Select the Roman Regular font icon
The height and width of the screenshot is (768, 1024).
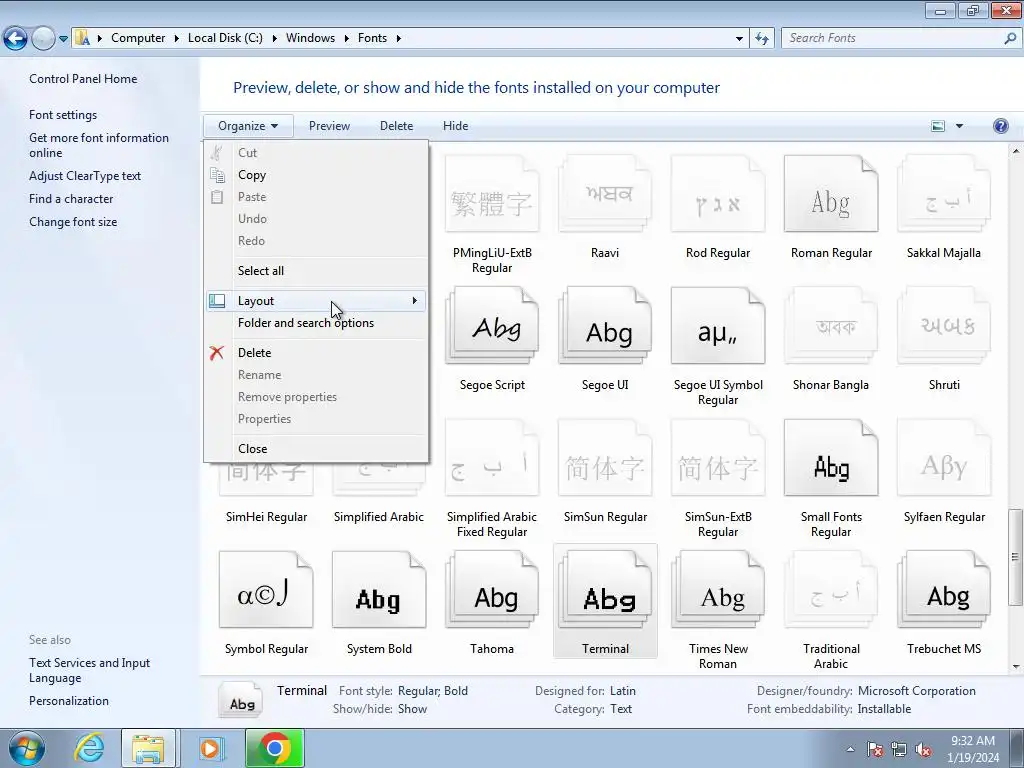pyautogui.click(x=831, y=195)
